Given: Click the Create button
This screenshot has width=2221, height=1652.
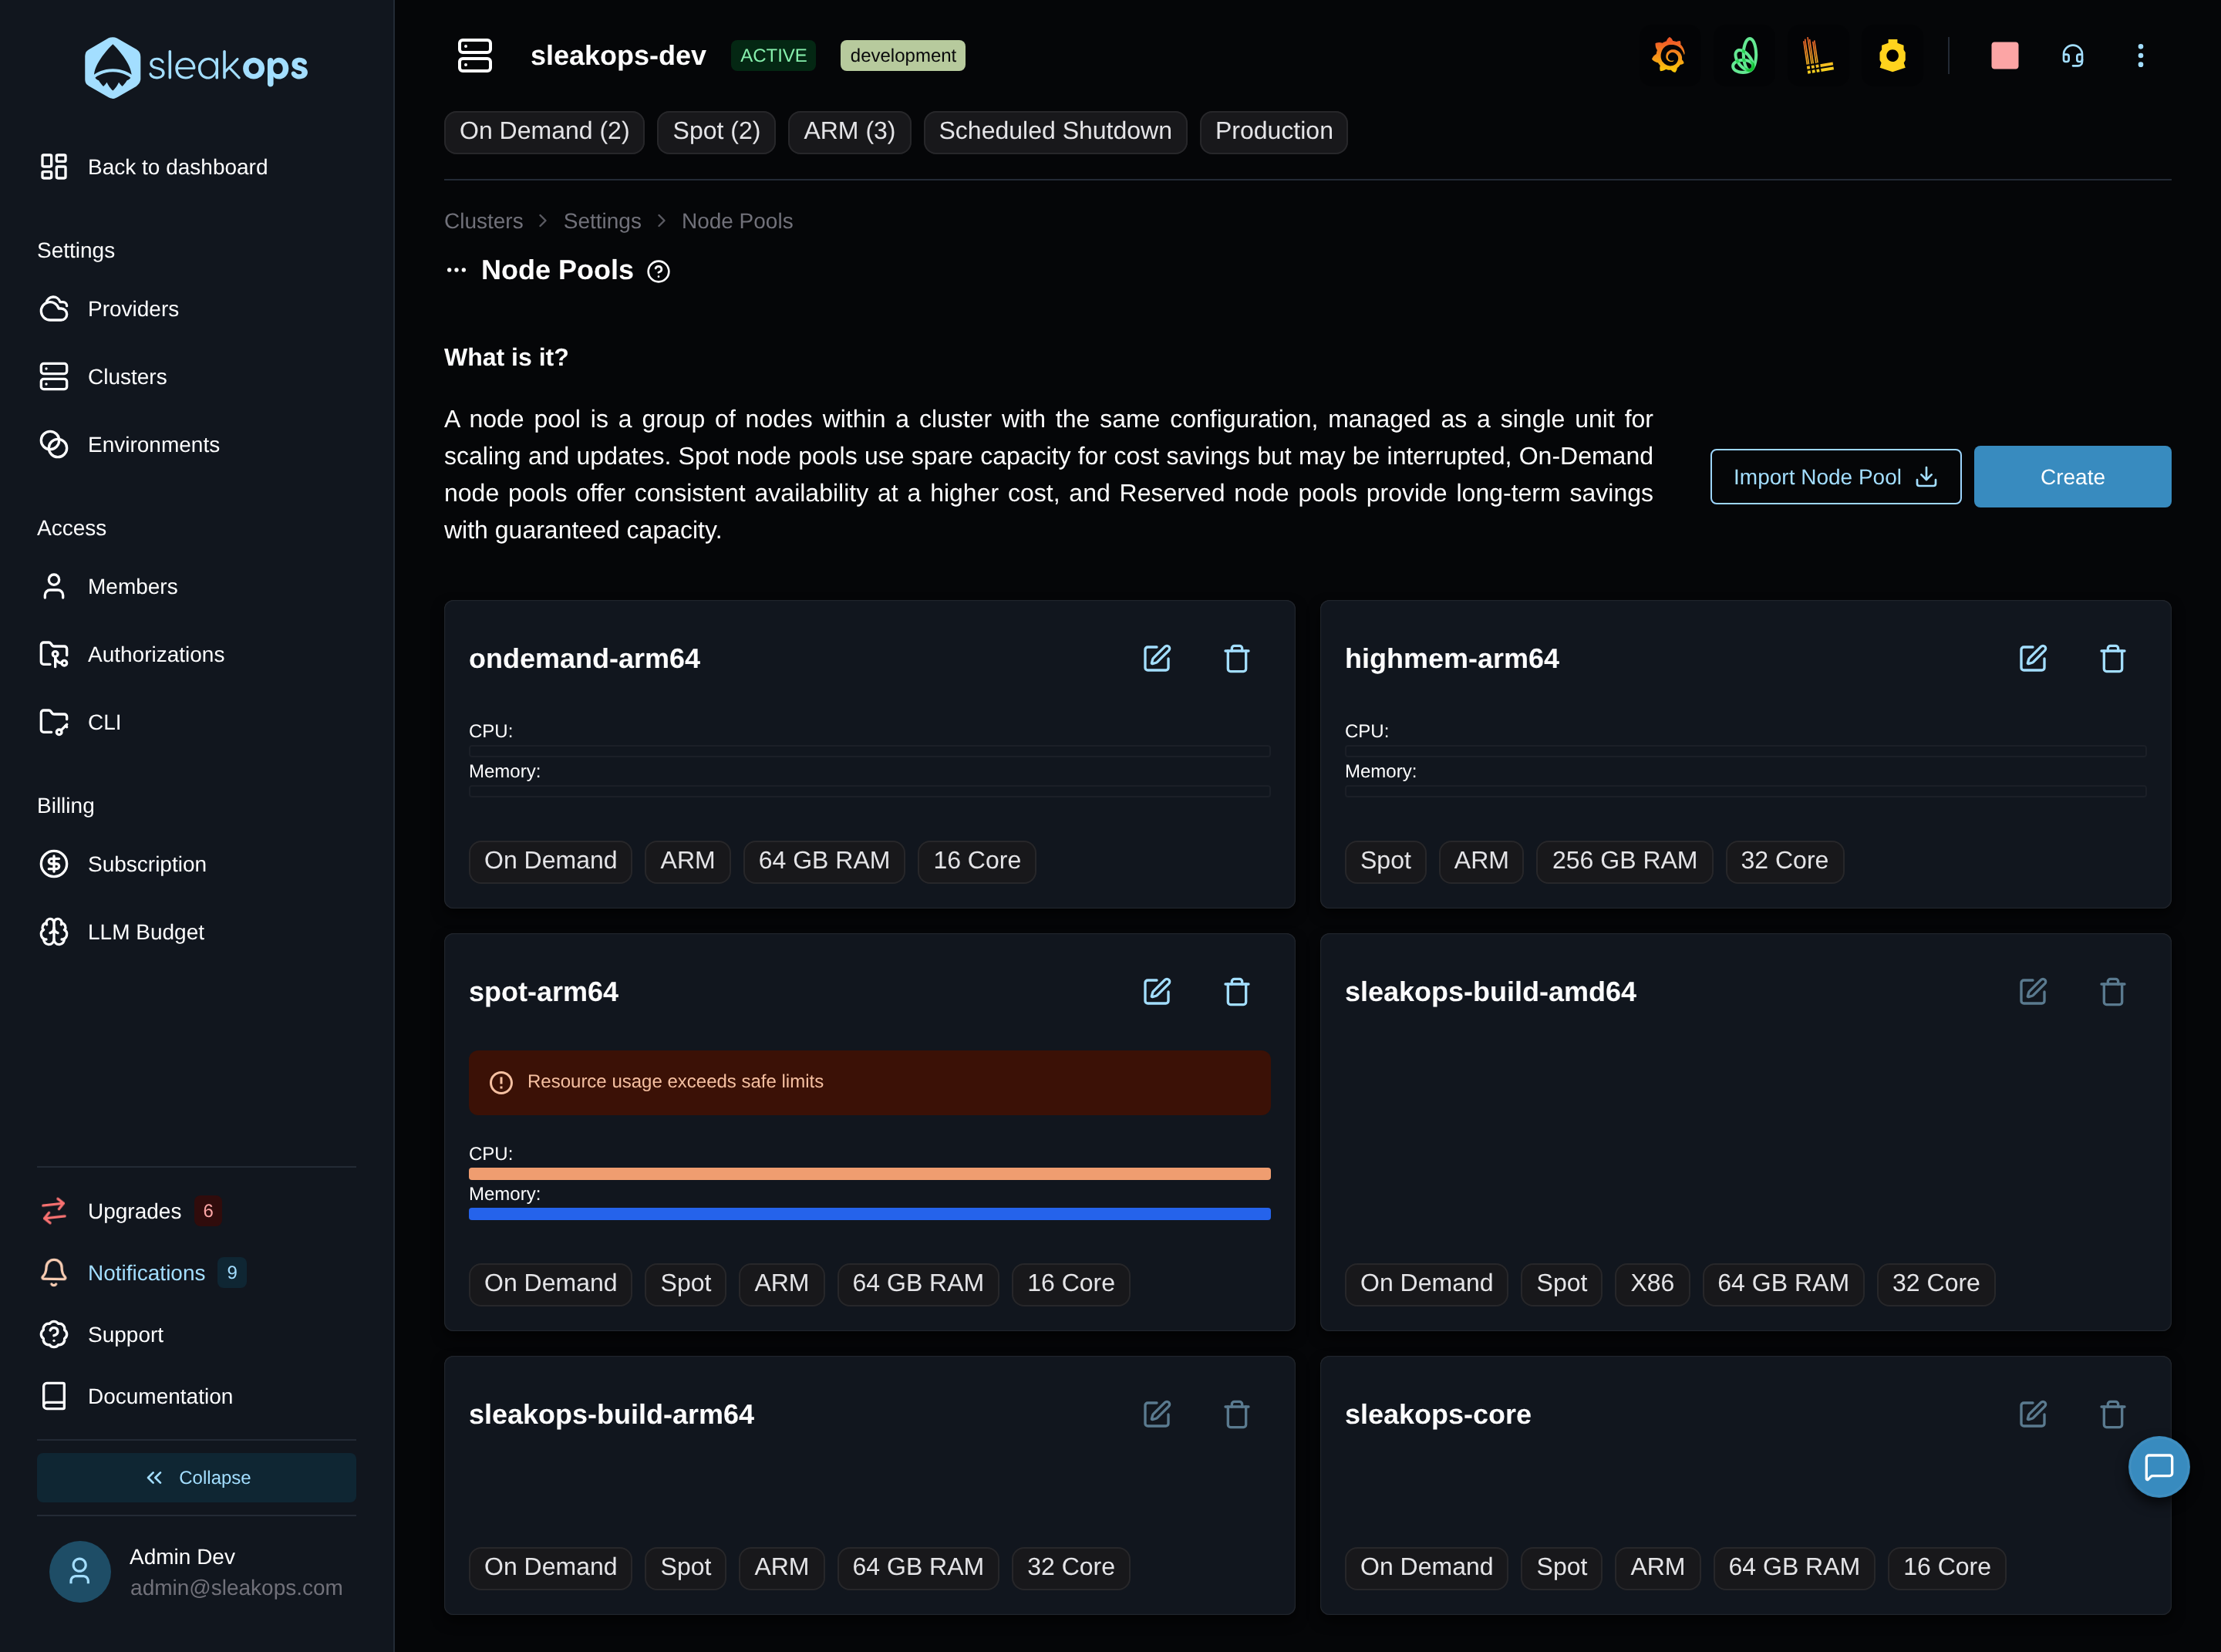Looking at the screenshot, I should pyautogui.click(x=2072, y=477).
